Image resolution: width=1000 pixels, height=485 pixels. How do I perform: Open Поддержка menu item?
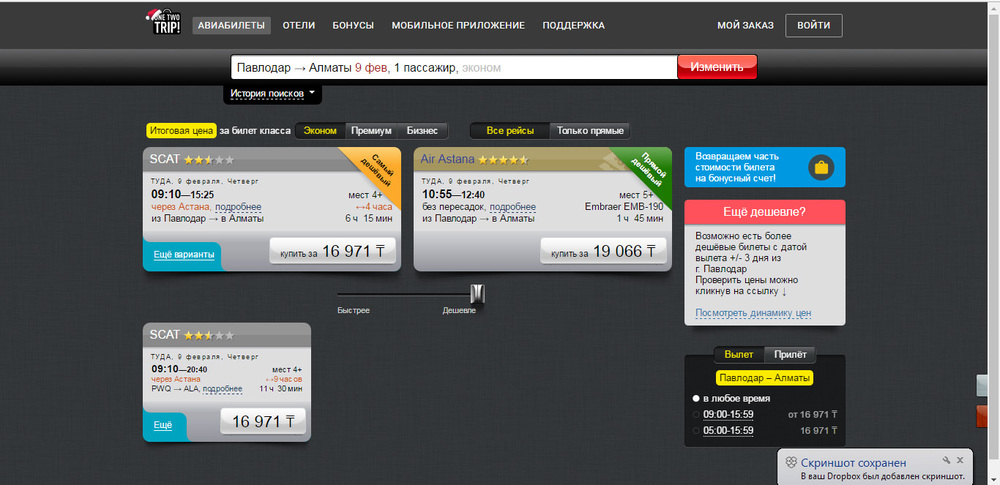573,26
